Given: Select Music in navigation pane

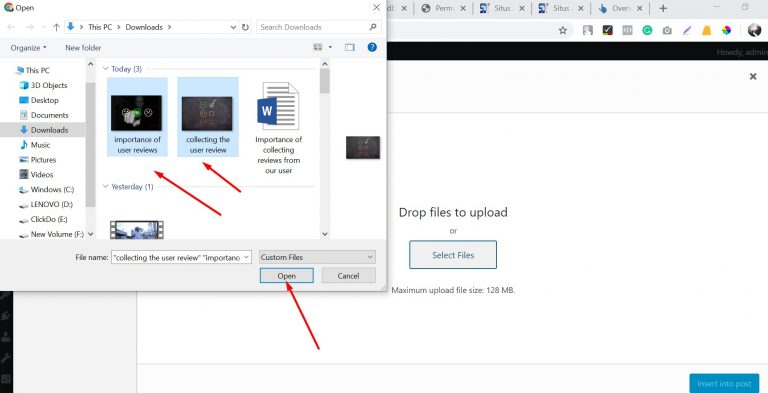Looking at the screenshot, I should [35, 145].
